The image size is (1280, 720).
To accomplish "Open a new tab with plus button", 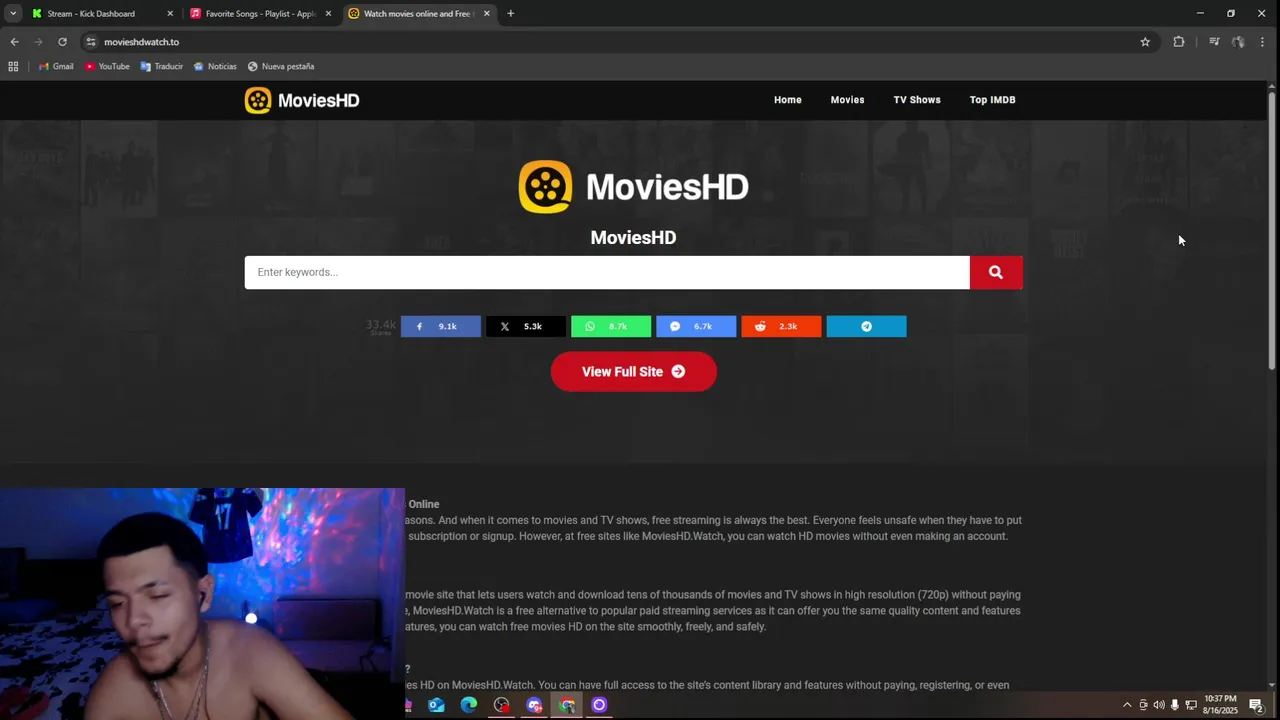I will click(510, 13).
